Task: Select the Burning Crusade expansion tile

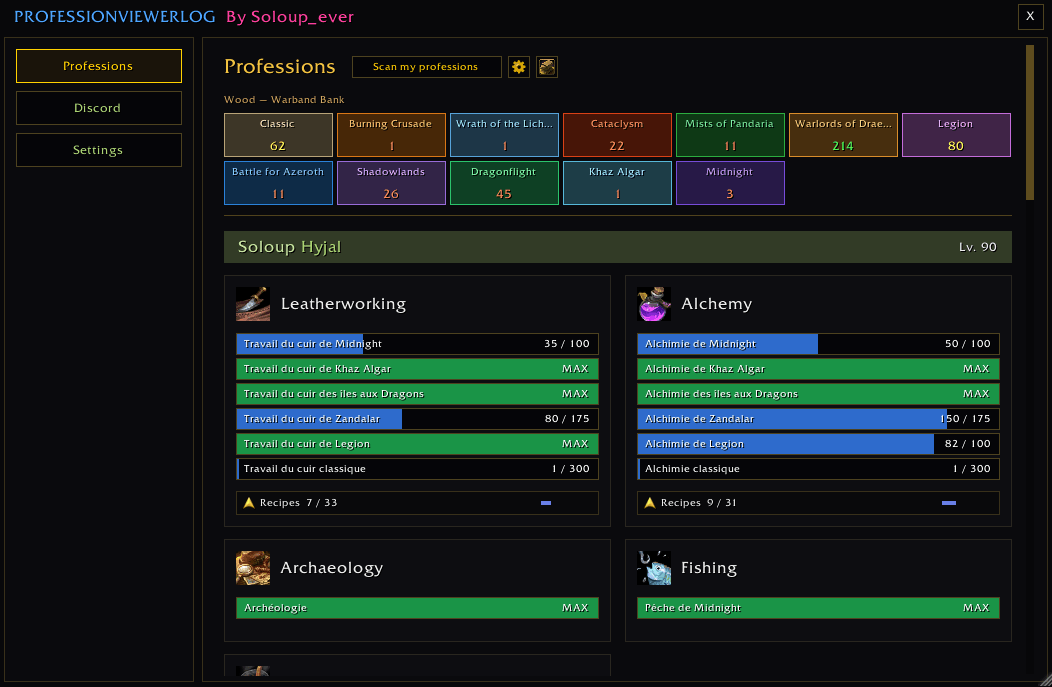Action: click(391, 135)
